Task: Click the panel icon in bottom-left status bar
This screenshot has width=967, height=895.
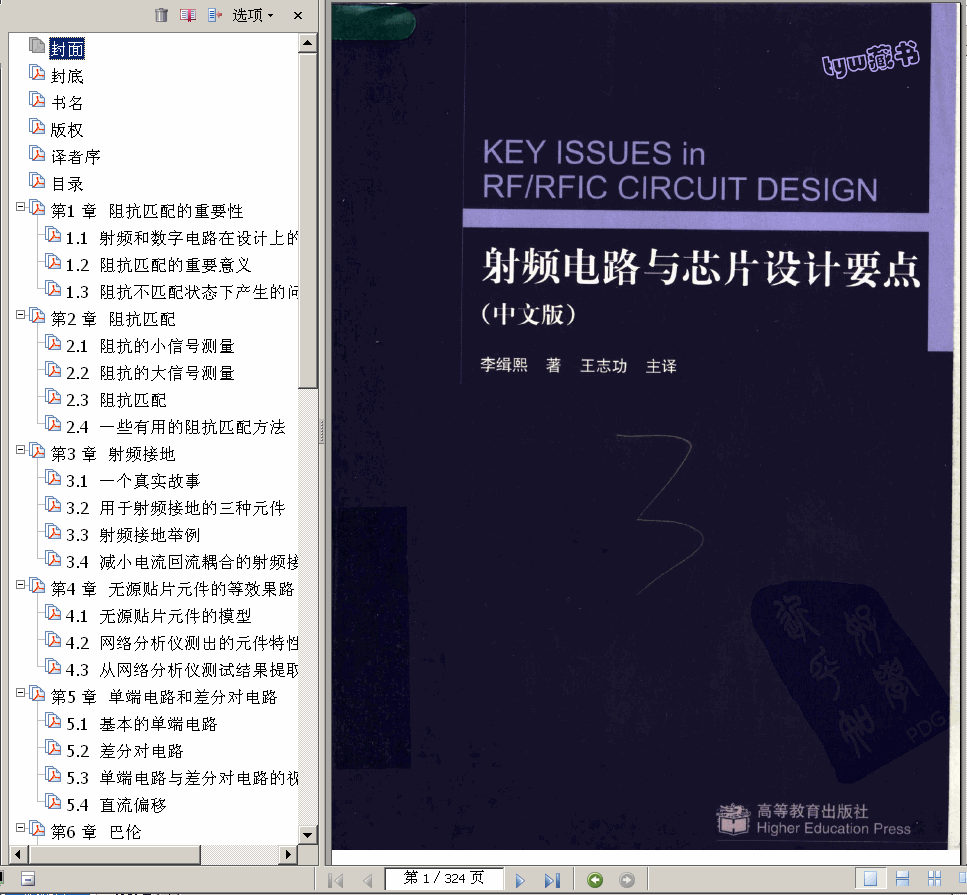Action: [28, 879]
